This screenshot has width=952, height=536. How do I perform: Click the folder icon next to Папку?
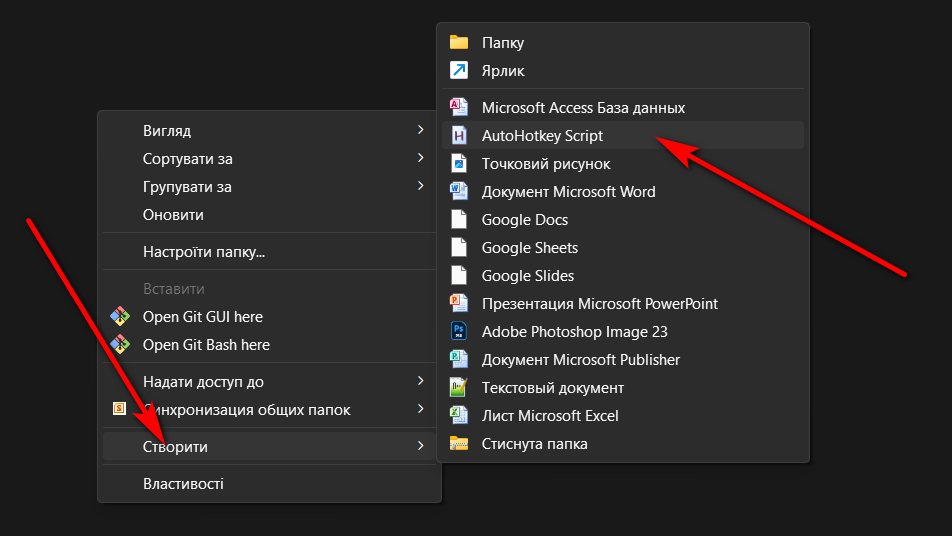[459, 42]
